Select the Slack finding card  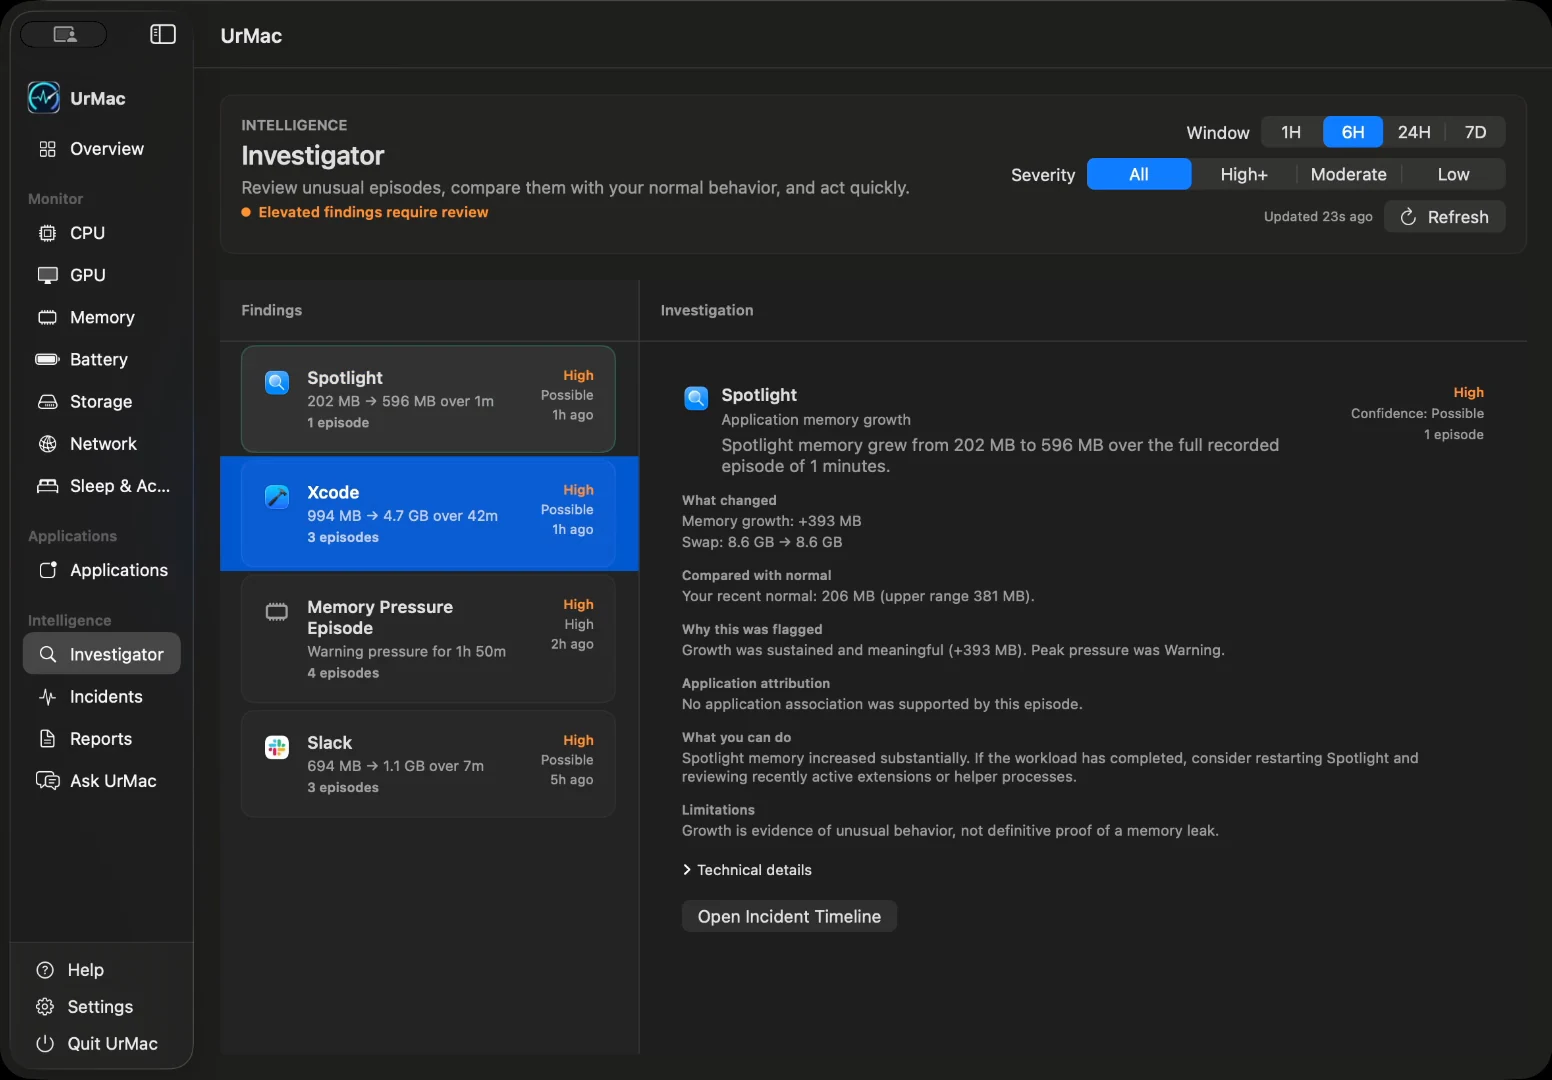coord(428,764)
